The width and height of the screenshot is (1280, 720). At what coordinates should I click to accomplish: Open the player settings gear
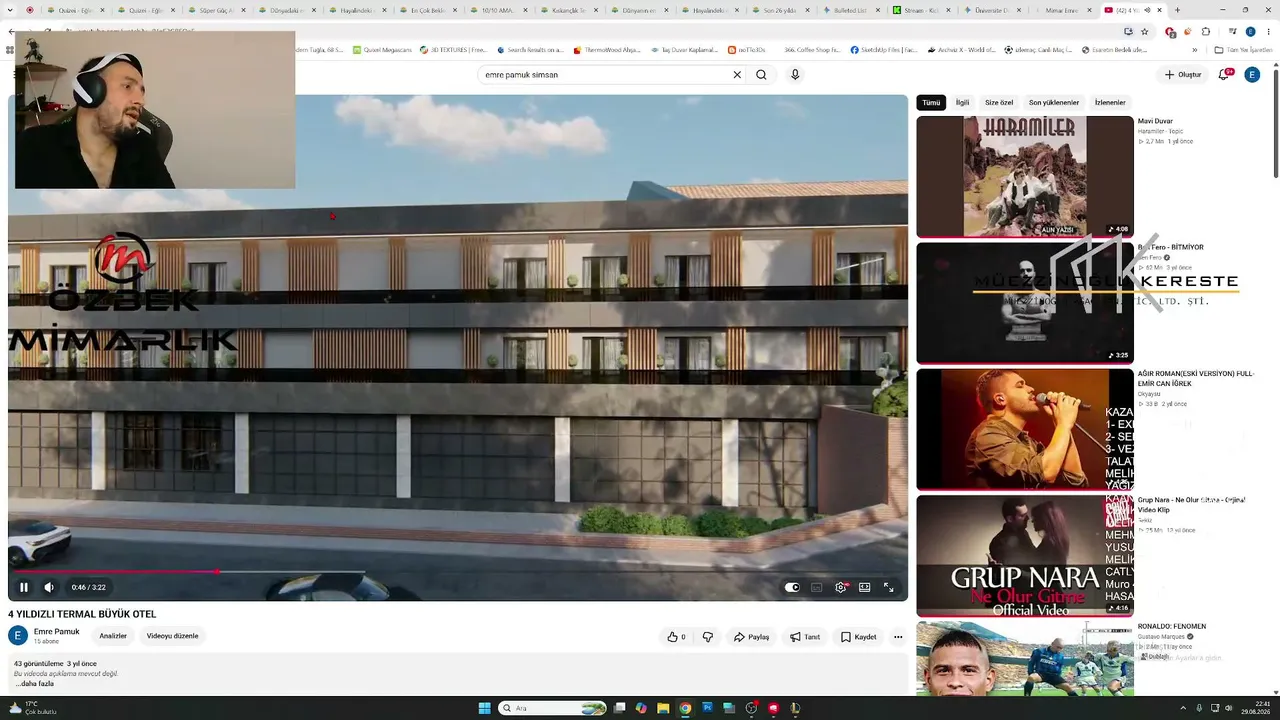[x=840, y=587]
